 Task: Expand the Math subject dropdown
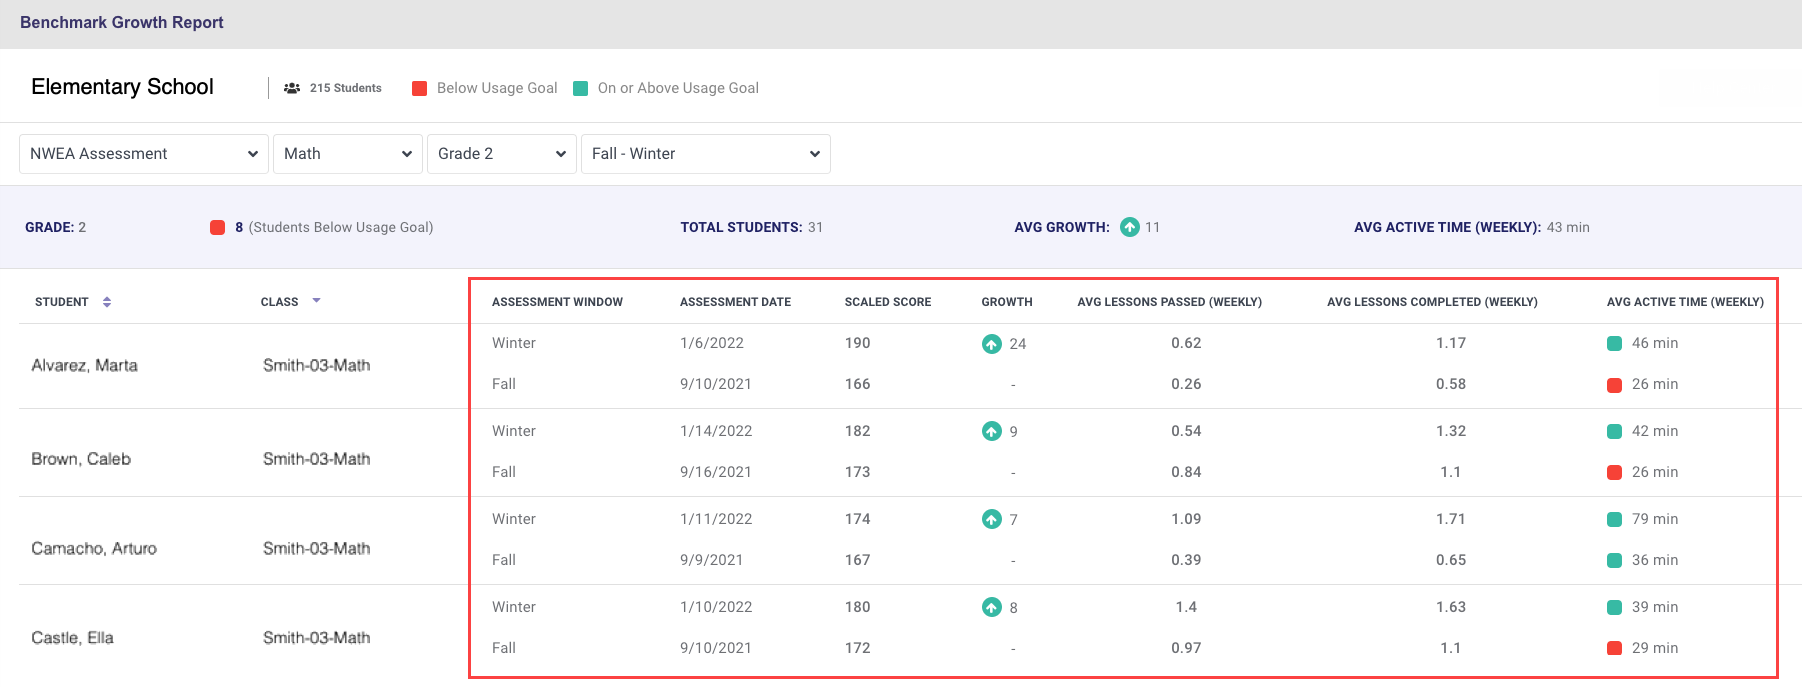pyautogui.click(x=347, y=154)
